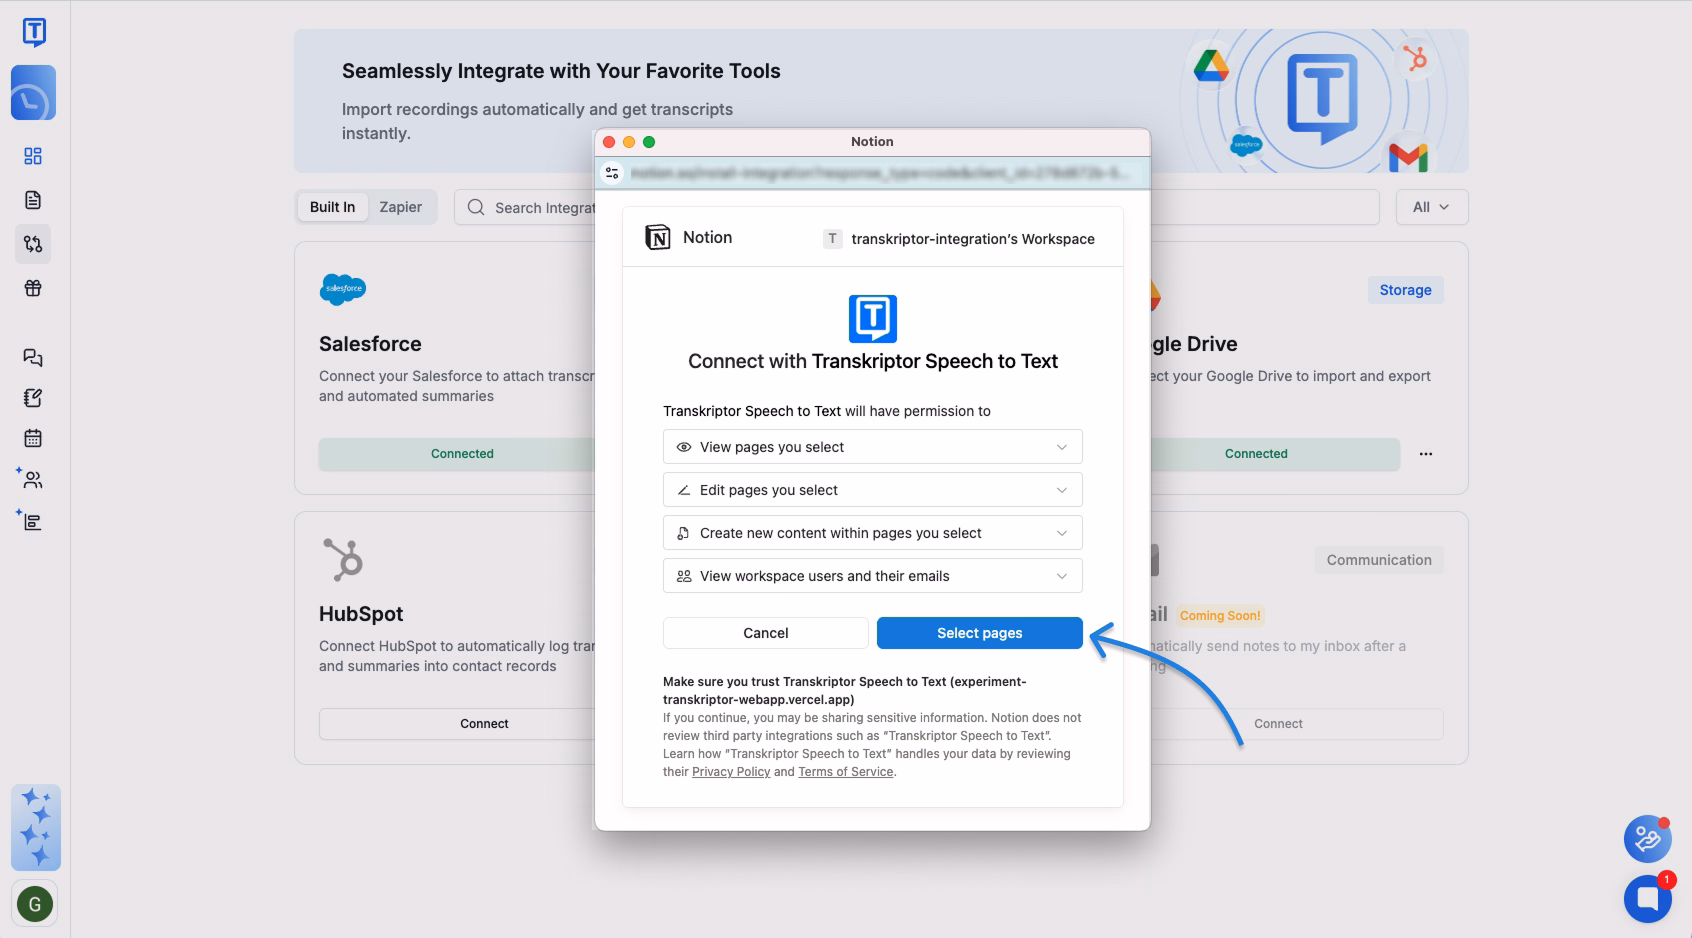Screen dimensions: 1692x938
Task: Click the Select pages button
Action: (978, 632)
